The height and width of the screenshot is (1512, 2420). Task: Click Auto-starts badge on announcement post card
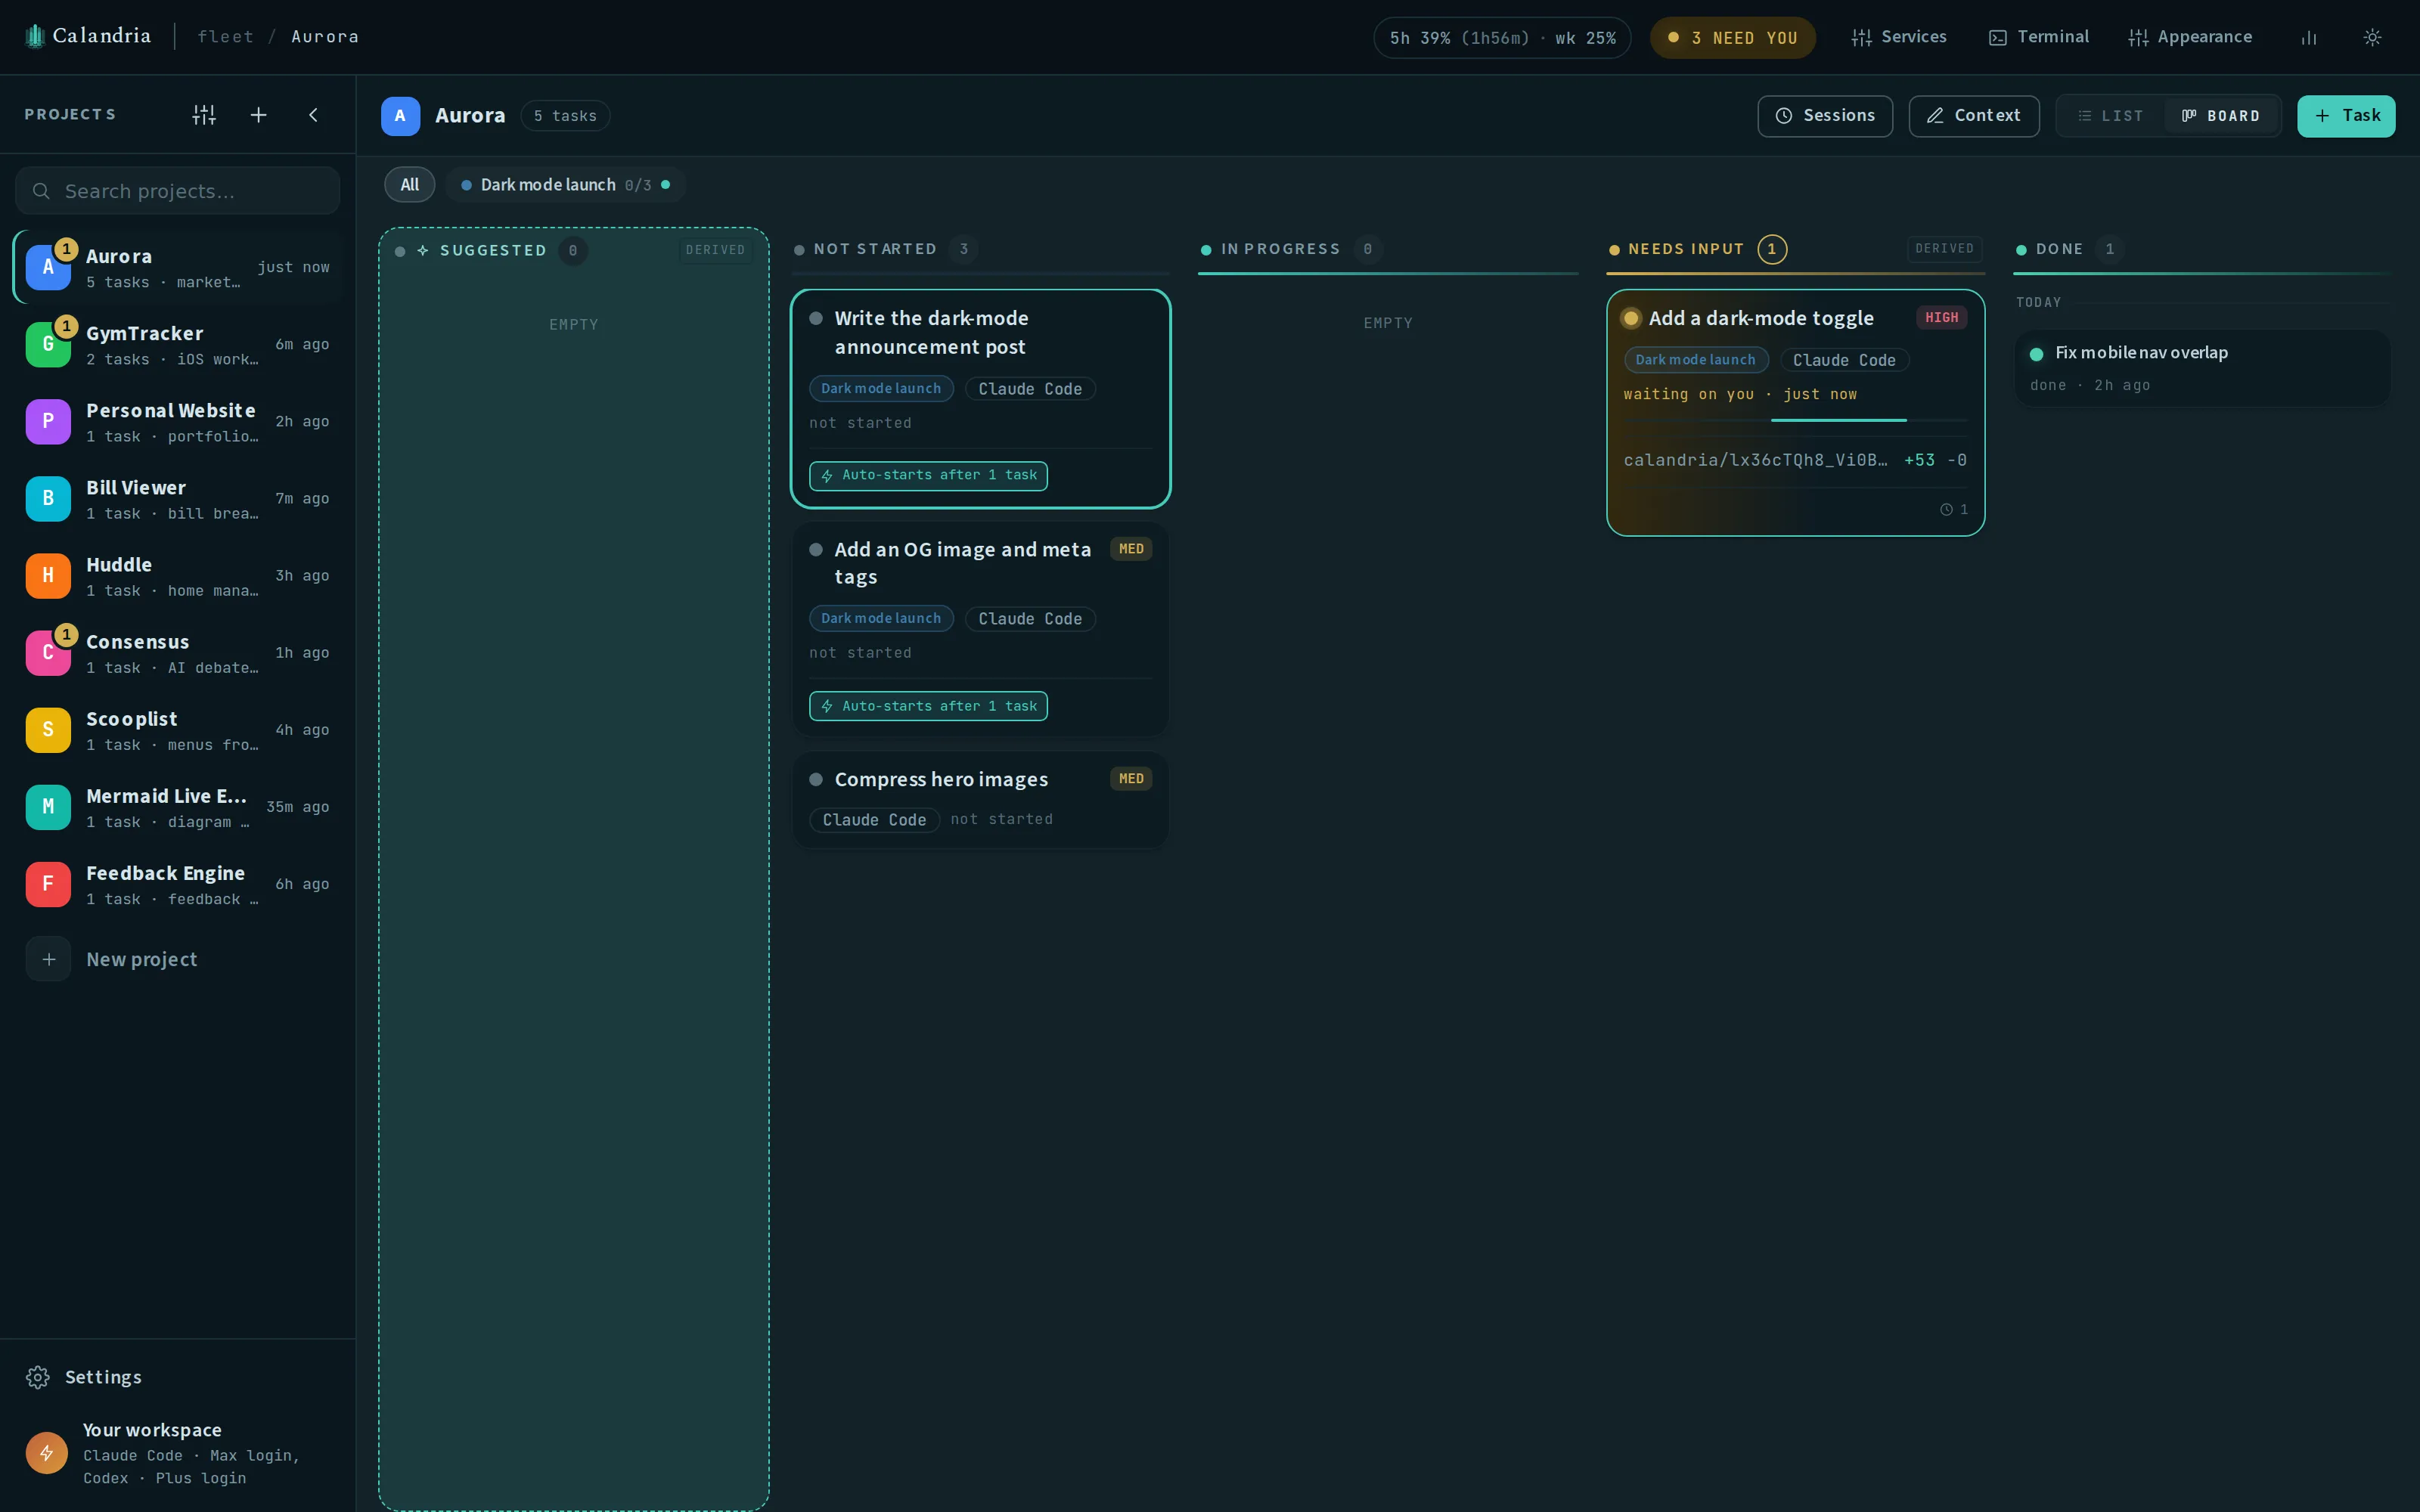click(x=928, y=476)
